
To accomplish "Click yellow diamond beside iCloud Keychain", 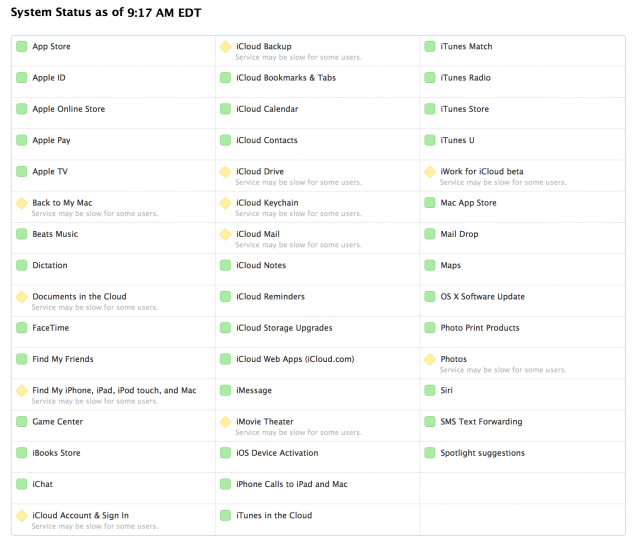I will [225, 203].
